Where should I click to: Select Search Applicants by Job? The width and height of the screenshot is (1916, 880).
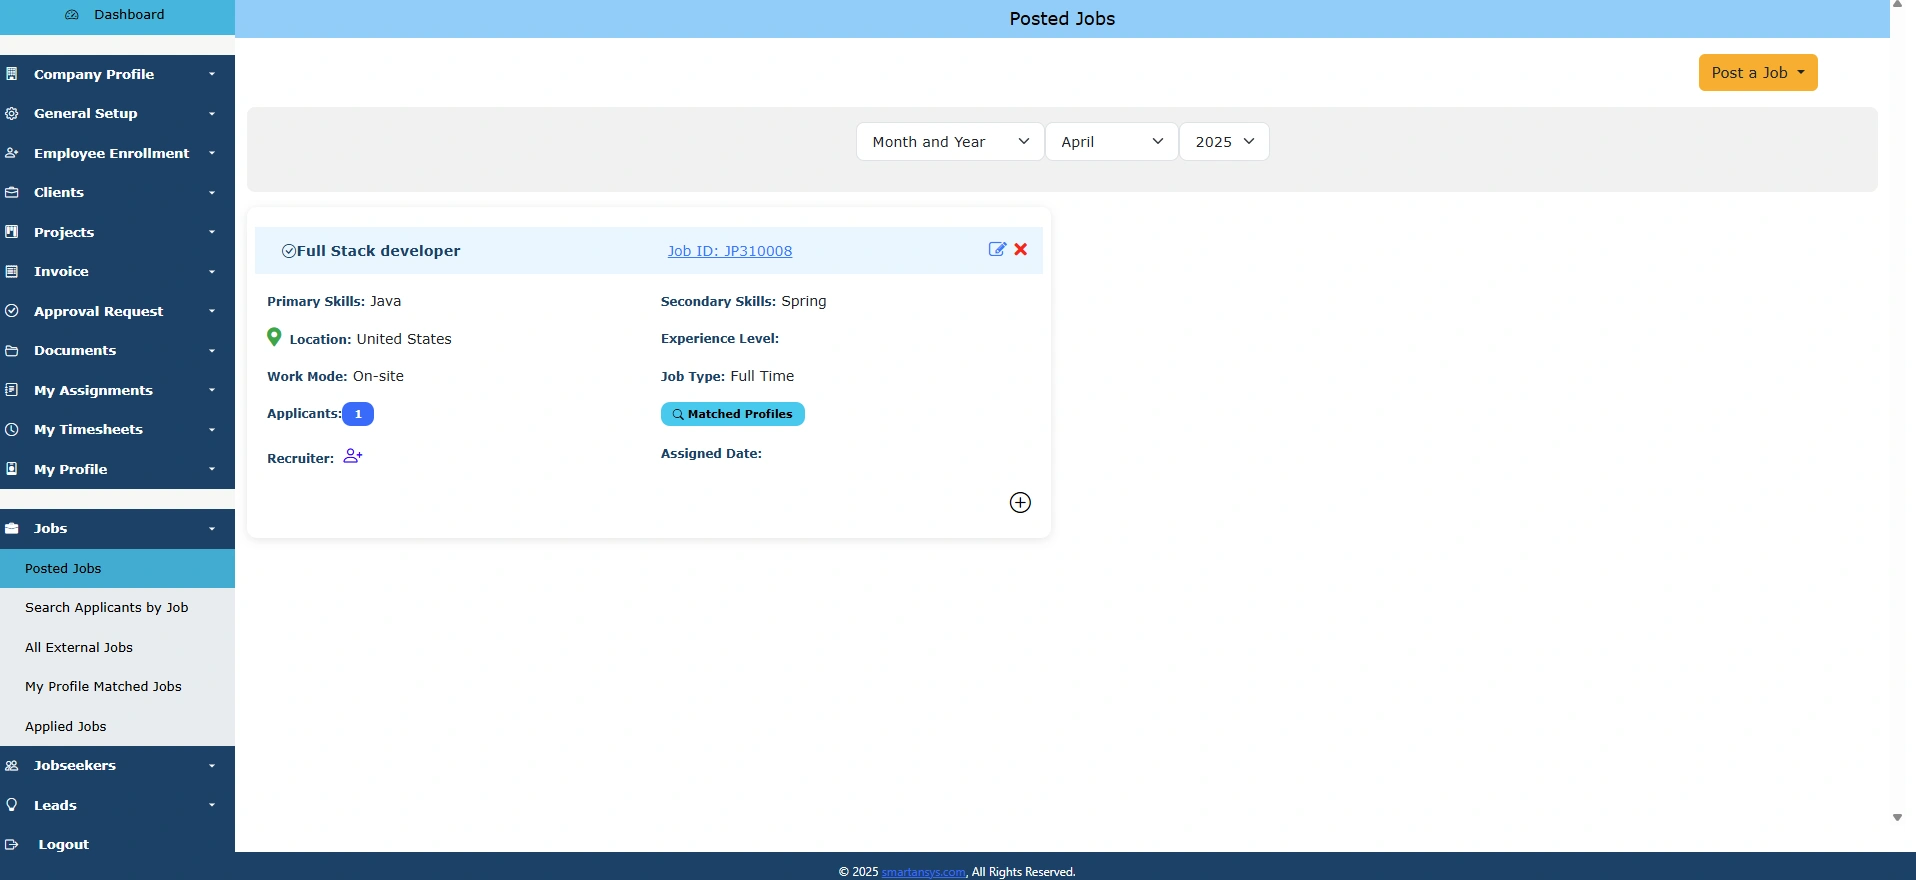pos(106,607)
